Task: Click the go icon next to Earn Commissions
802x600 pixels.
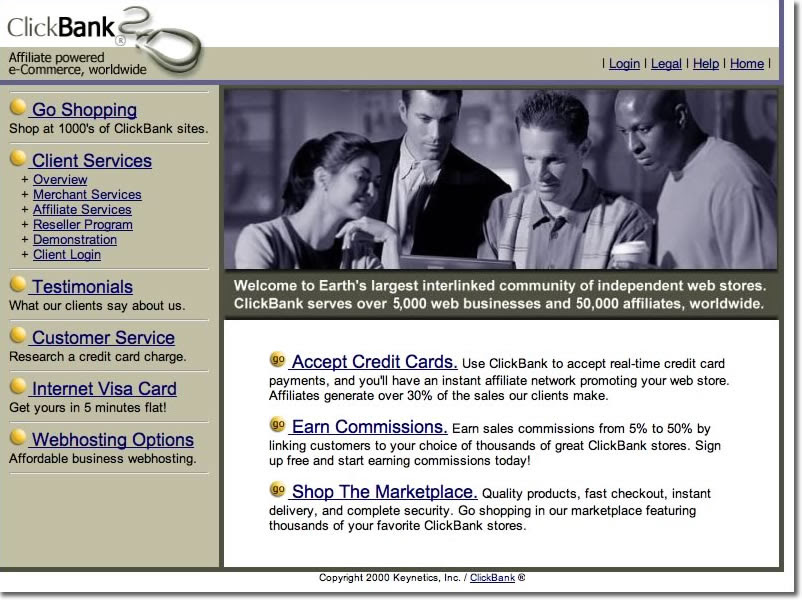Action: point(278,425)
